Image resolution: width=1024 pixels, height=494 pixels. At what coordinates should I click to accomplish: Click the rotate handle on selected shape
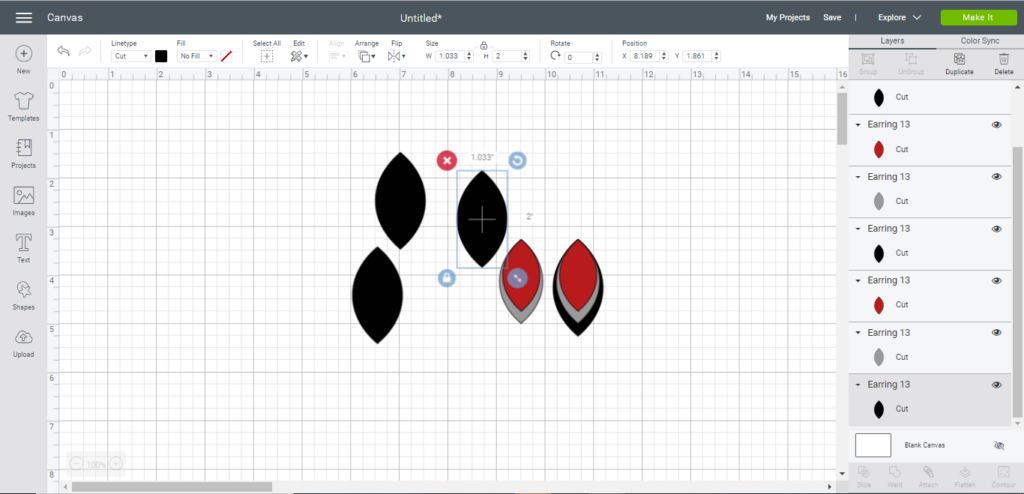[x=517, y=160]
